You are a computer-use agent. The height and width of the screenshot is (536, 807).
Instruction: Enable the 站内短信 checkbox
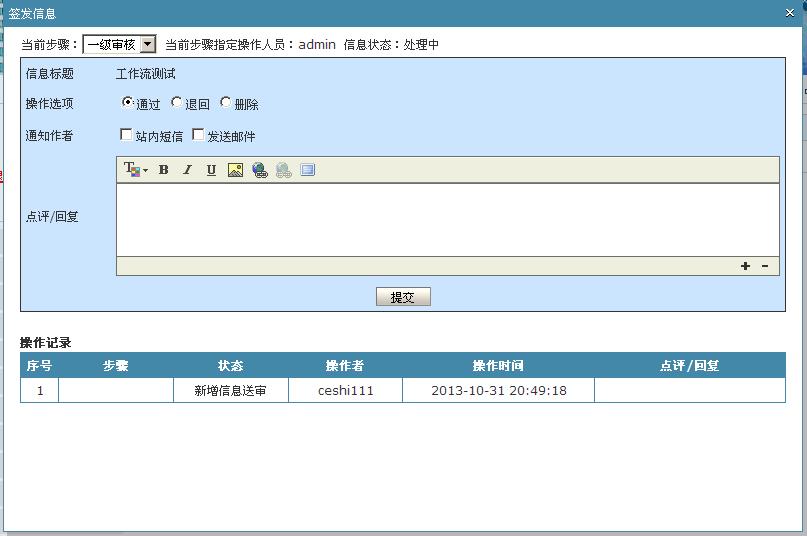tap(126, 135)
